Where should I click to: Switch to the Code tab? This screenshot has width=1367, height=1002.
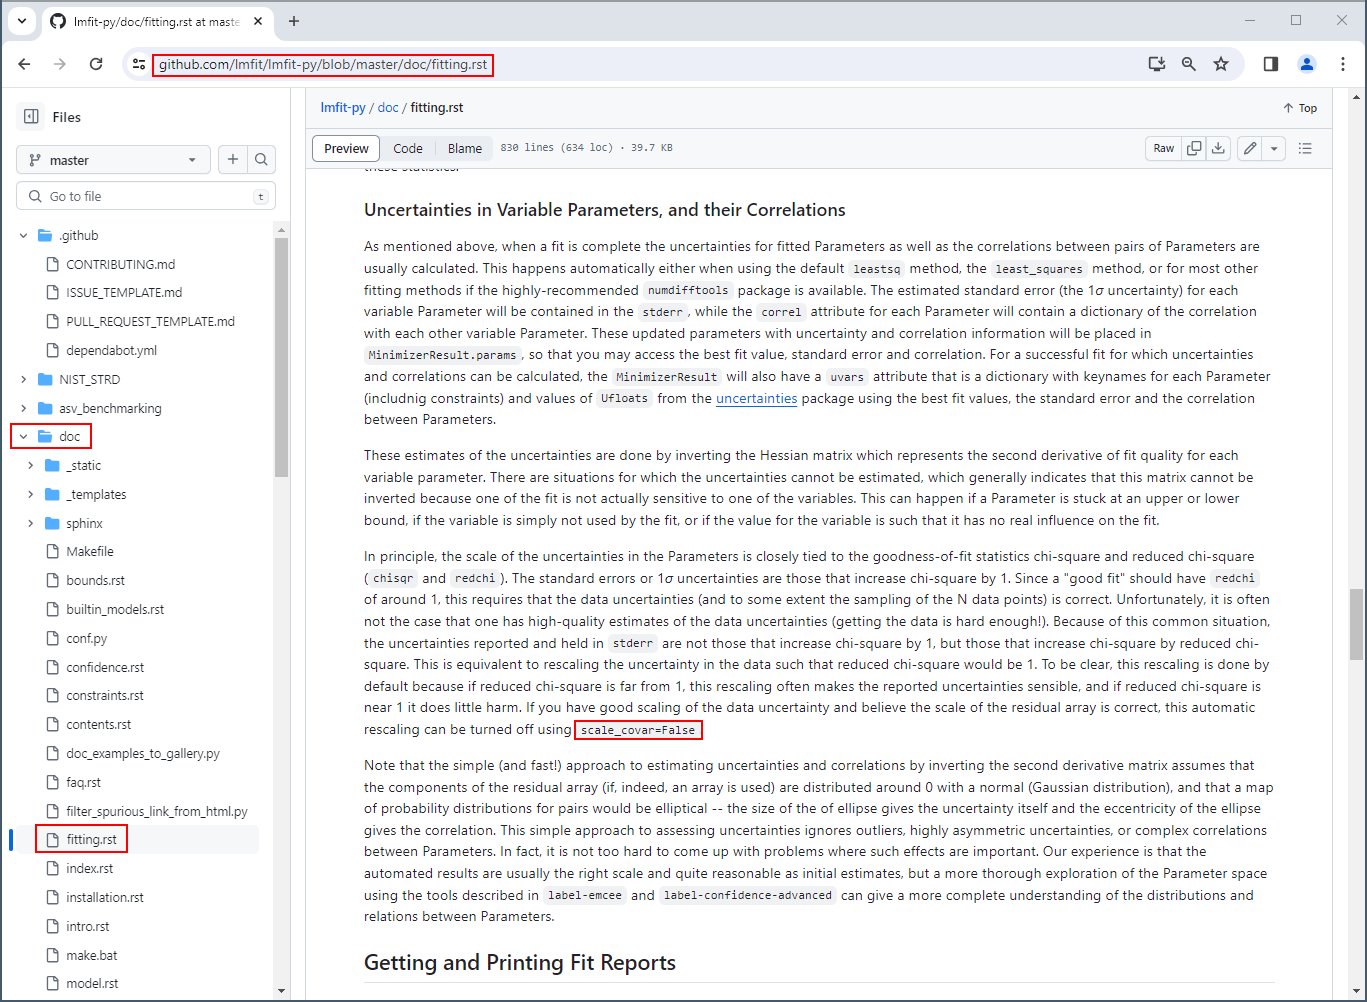408,148
